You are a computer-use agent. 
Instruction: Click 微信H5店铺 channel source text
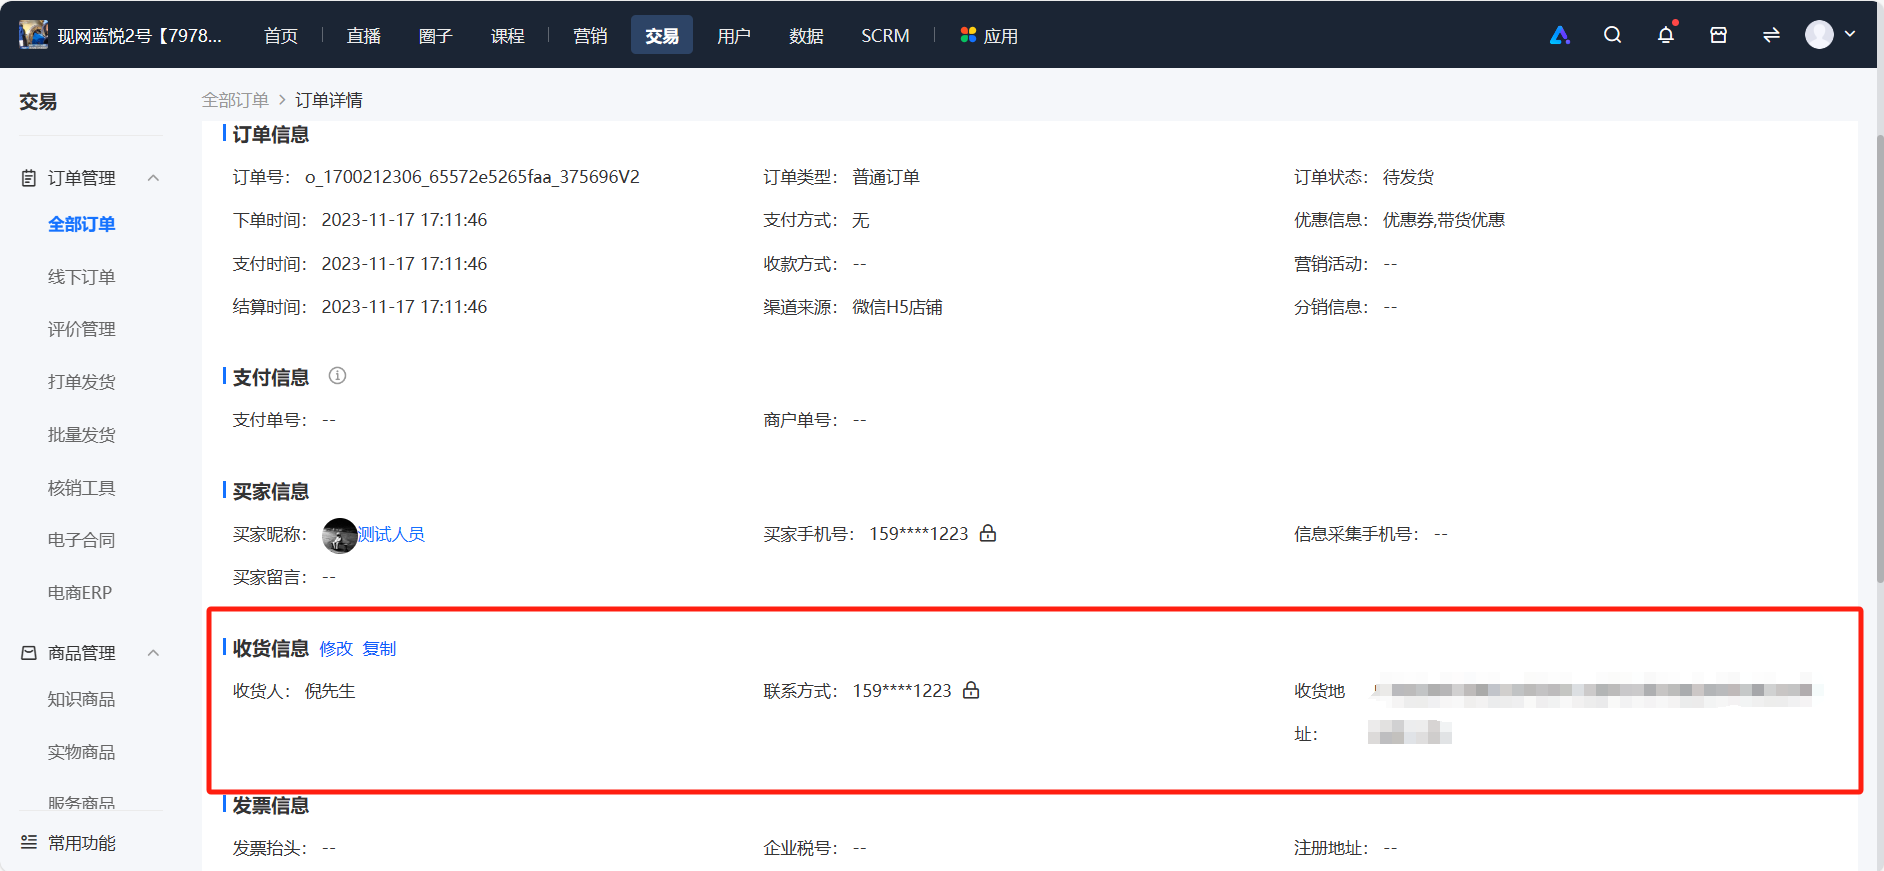897,307
